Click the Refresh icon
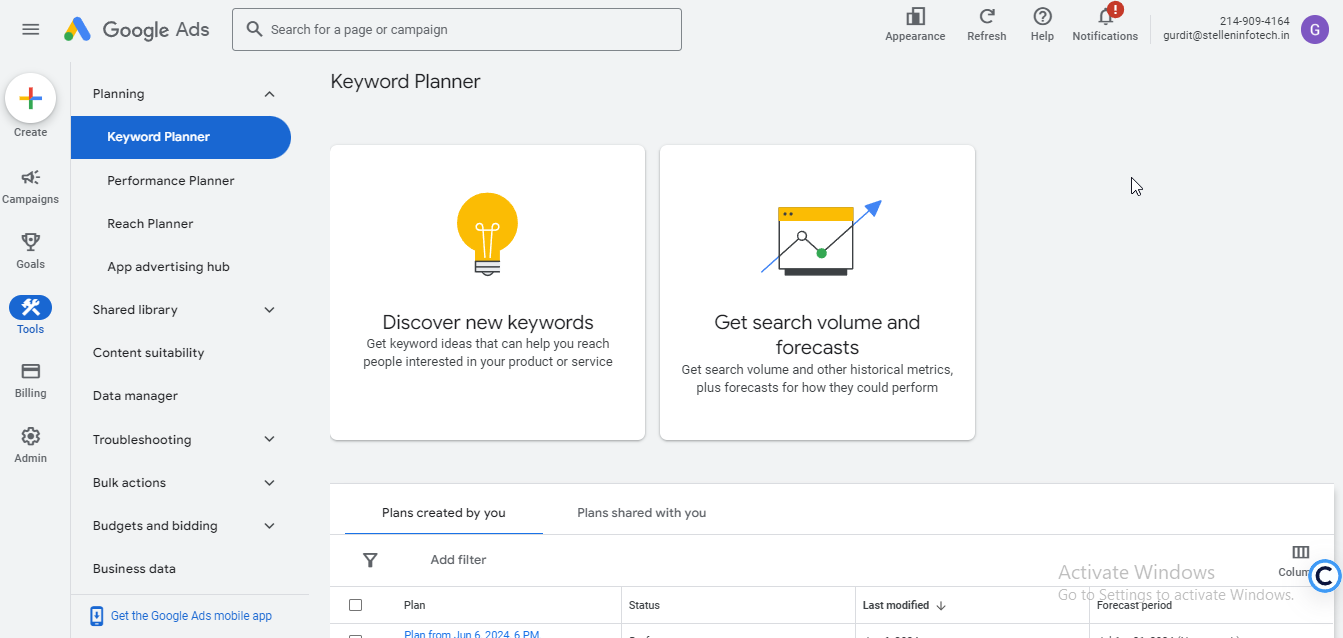Image resolution: width=1343 pixels, height=638 pixels. point(986,24)
